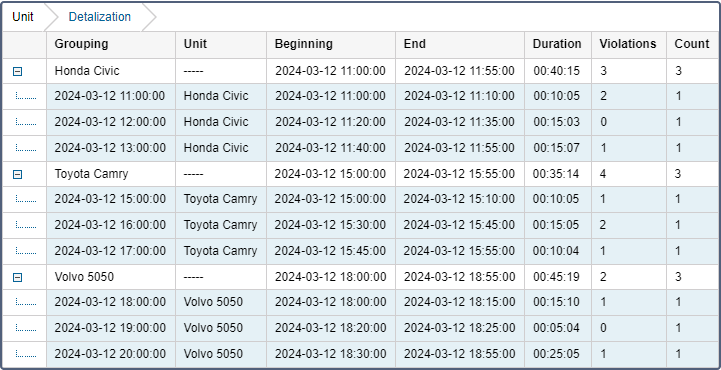Screen dimensions: 721x370
Task: Collapse the Volvo 5050 group row
Action: pyautogui.click(x=17, y=277)
